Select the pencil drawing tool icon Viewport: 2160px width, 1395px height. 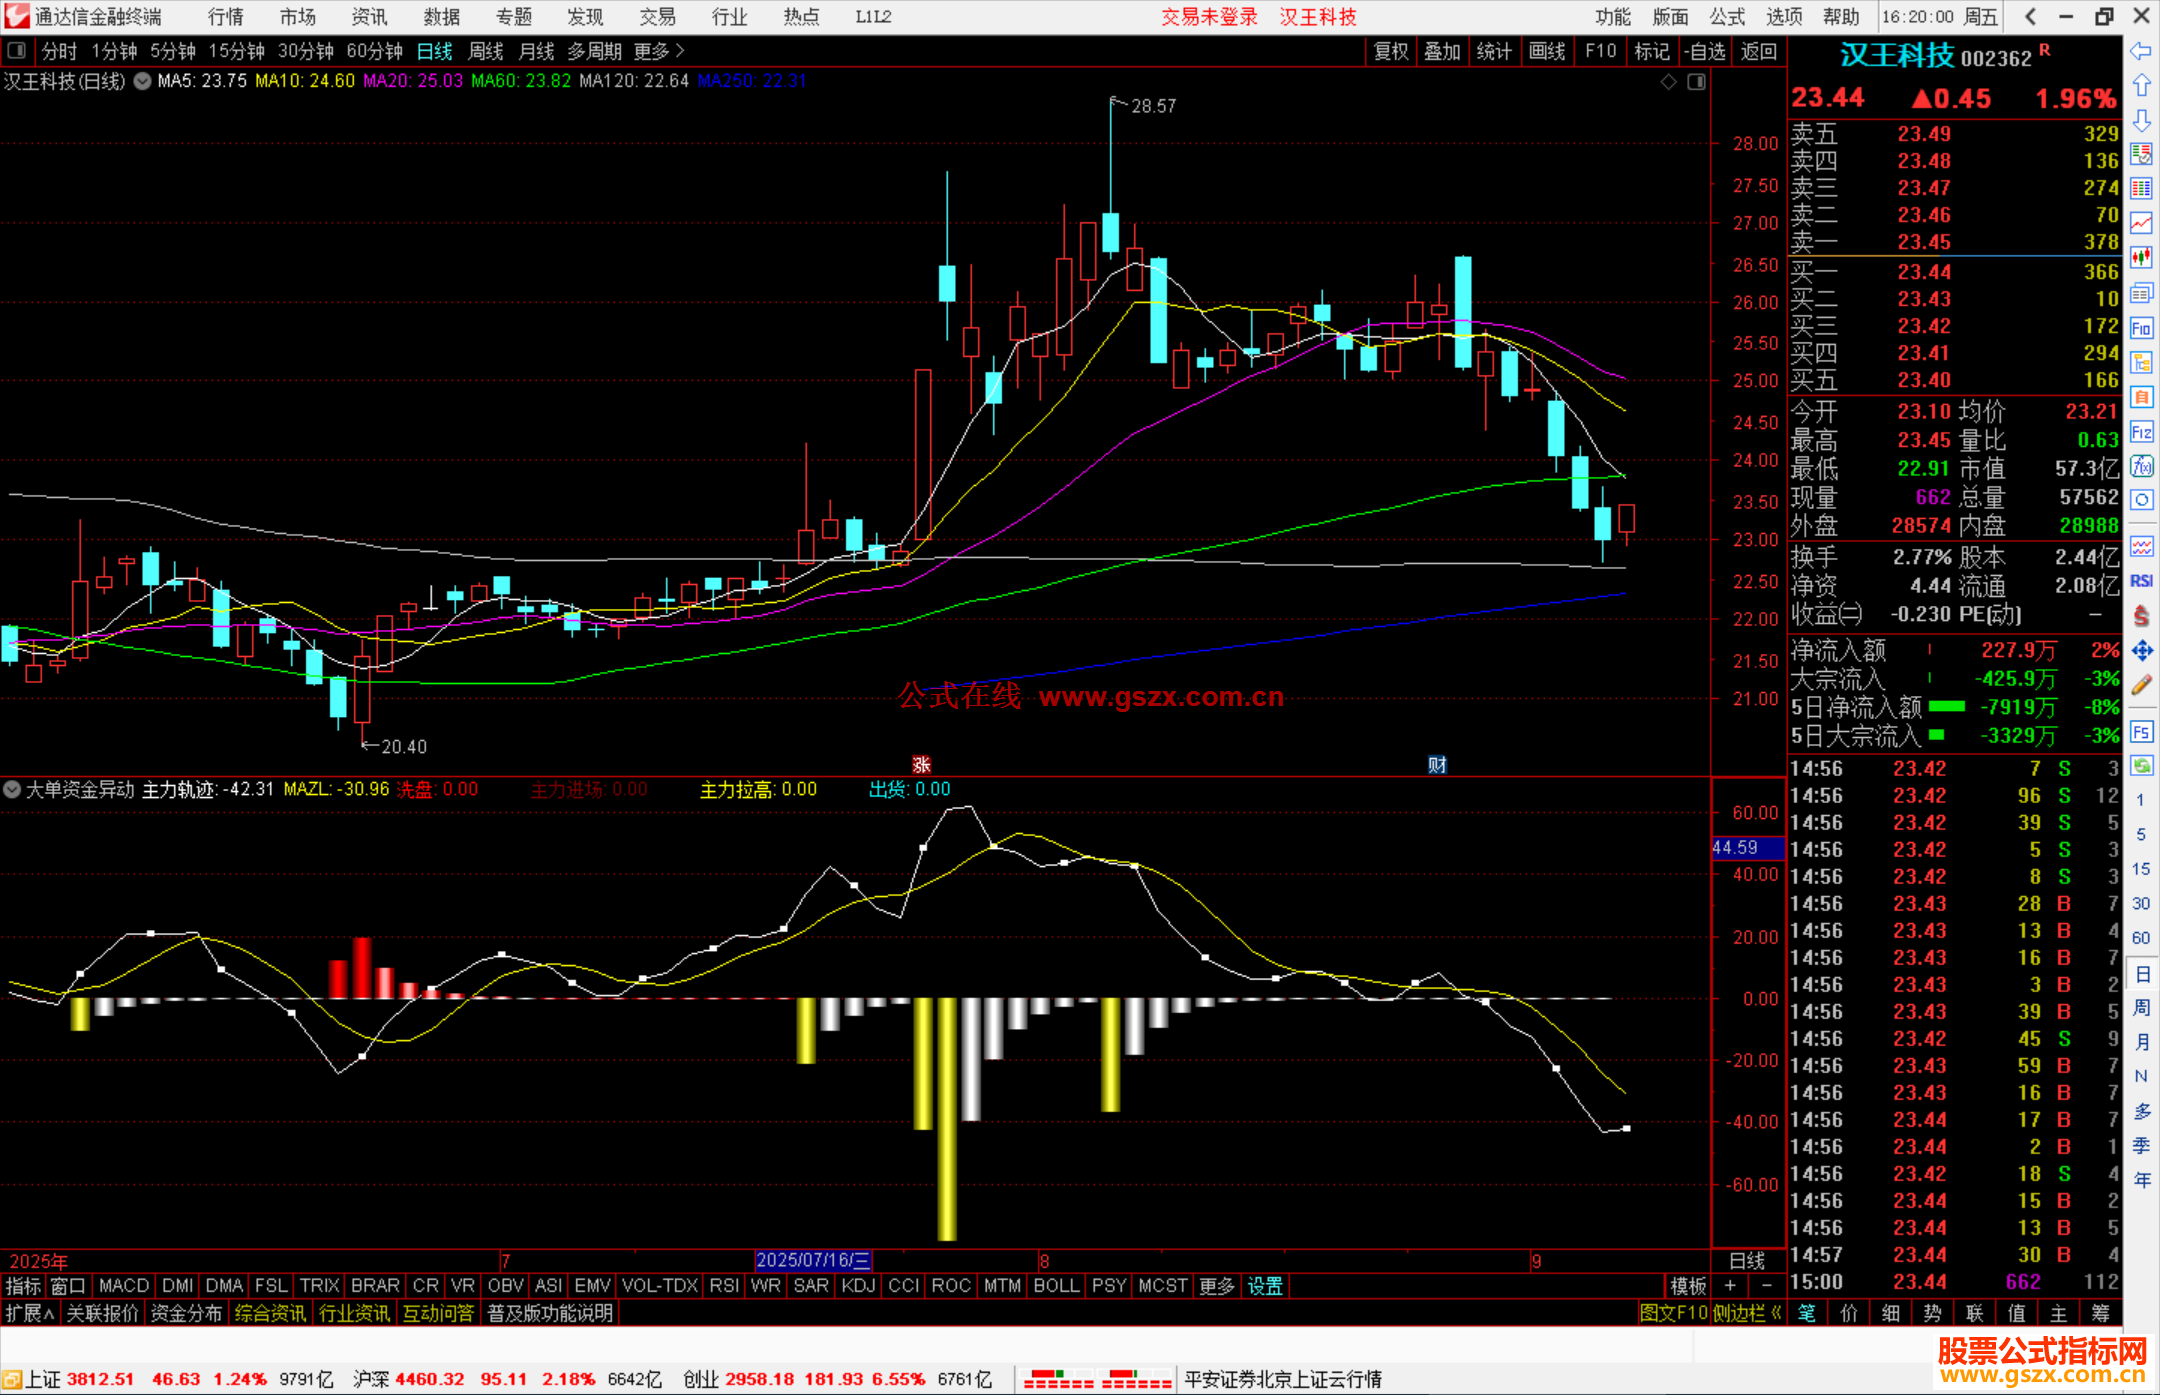click(2141, 685)
